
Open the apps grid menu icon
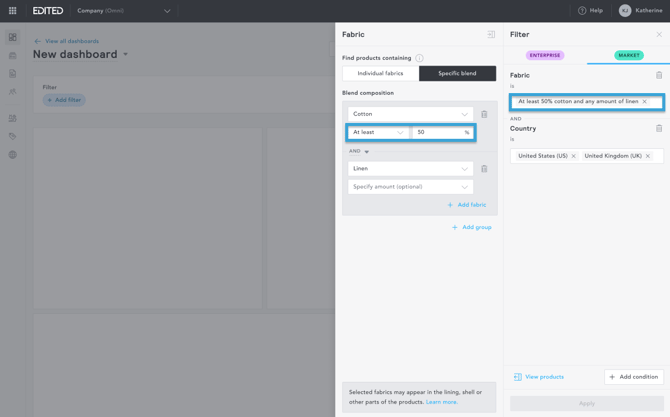[12, 11]
